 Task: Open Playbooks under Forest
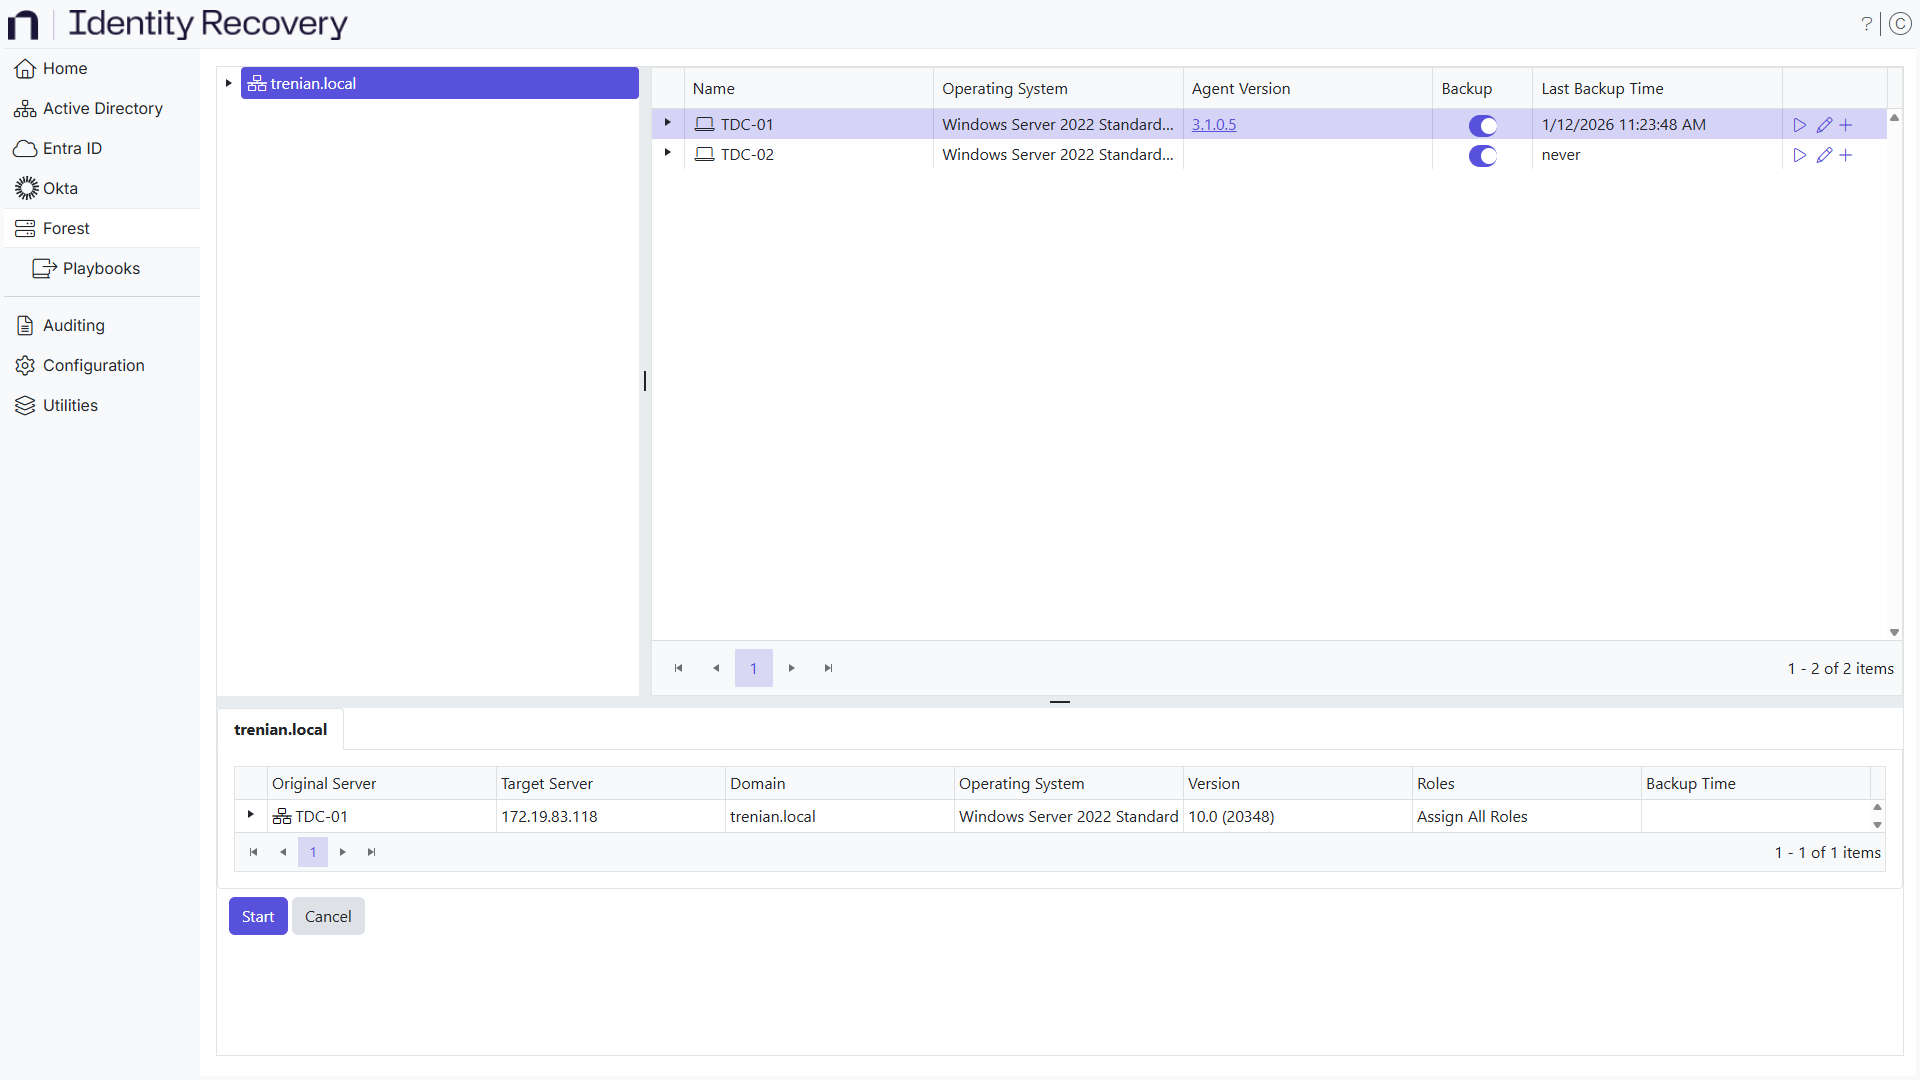click(101, 268)
